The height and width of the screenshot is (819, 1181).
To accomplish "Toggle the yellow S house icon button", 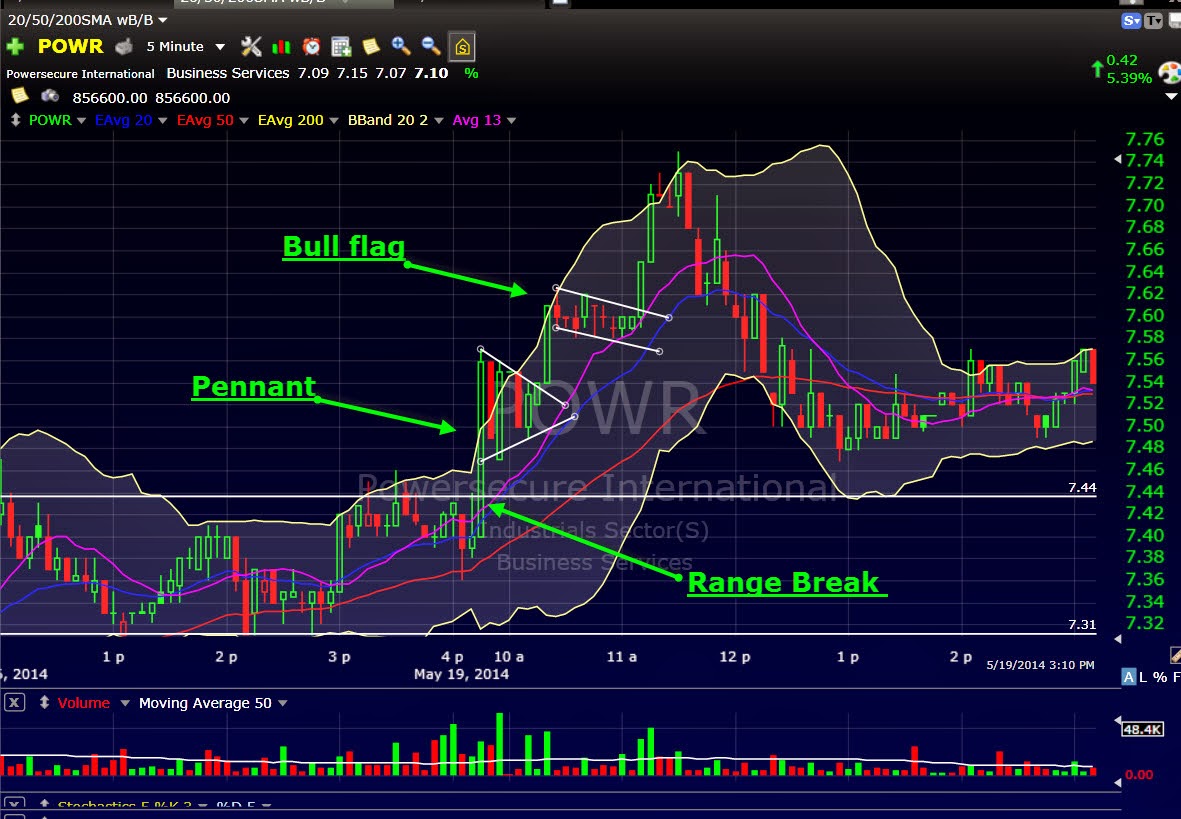I will (462, 47).
